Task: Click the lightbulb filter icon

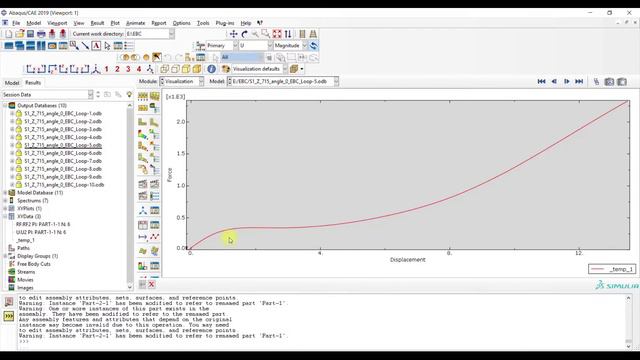Action: point(129,94)
